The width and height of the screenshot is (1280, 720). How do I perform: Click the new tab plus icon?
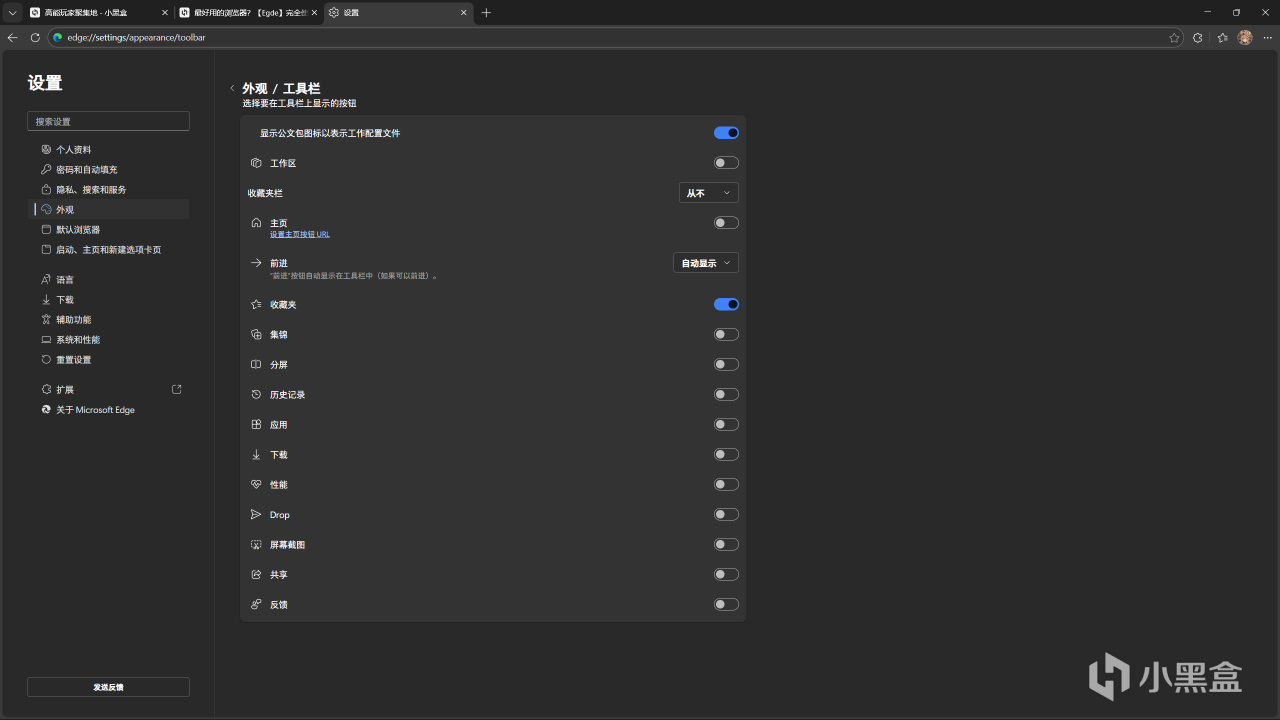[x=486, y=12]
